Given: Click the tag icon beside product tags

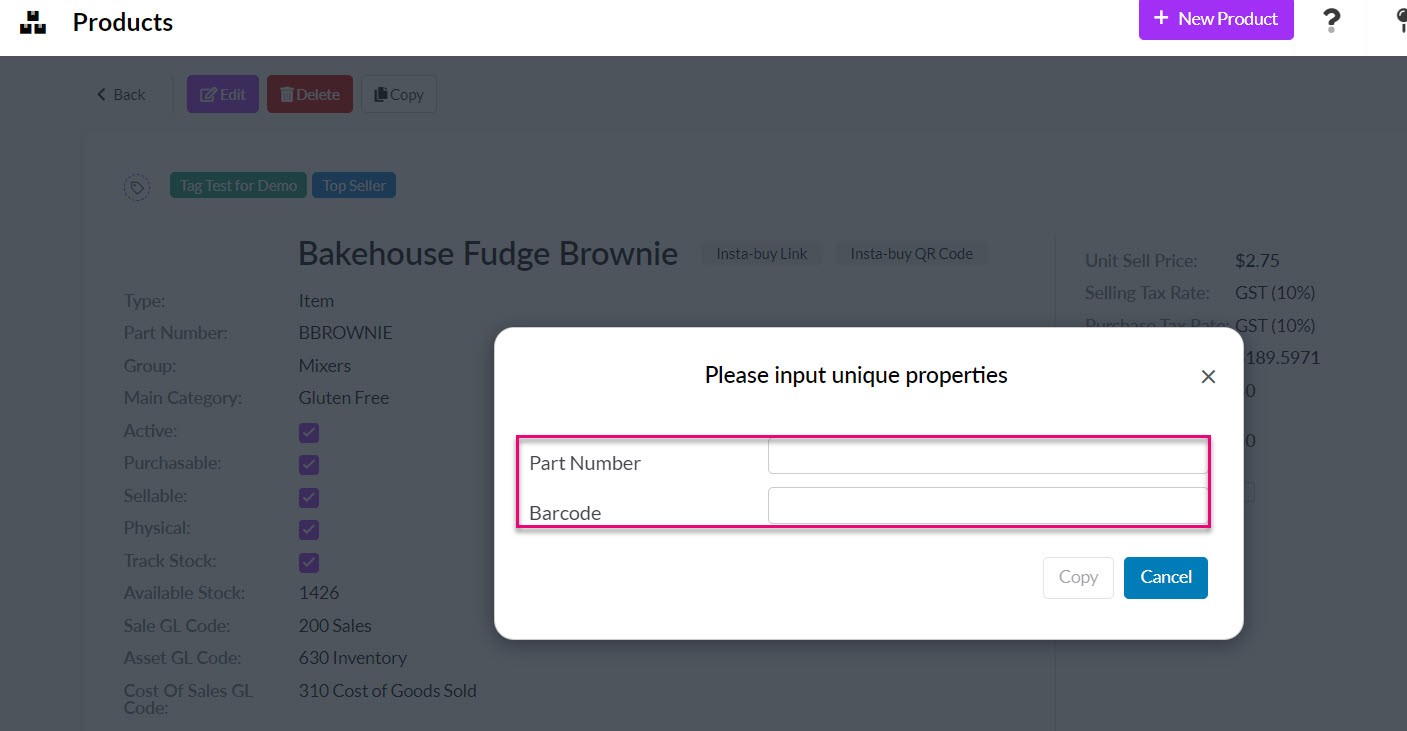Looking at the screenshot, I should pyautogui.click(x=137, y=187).
